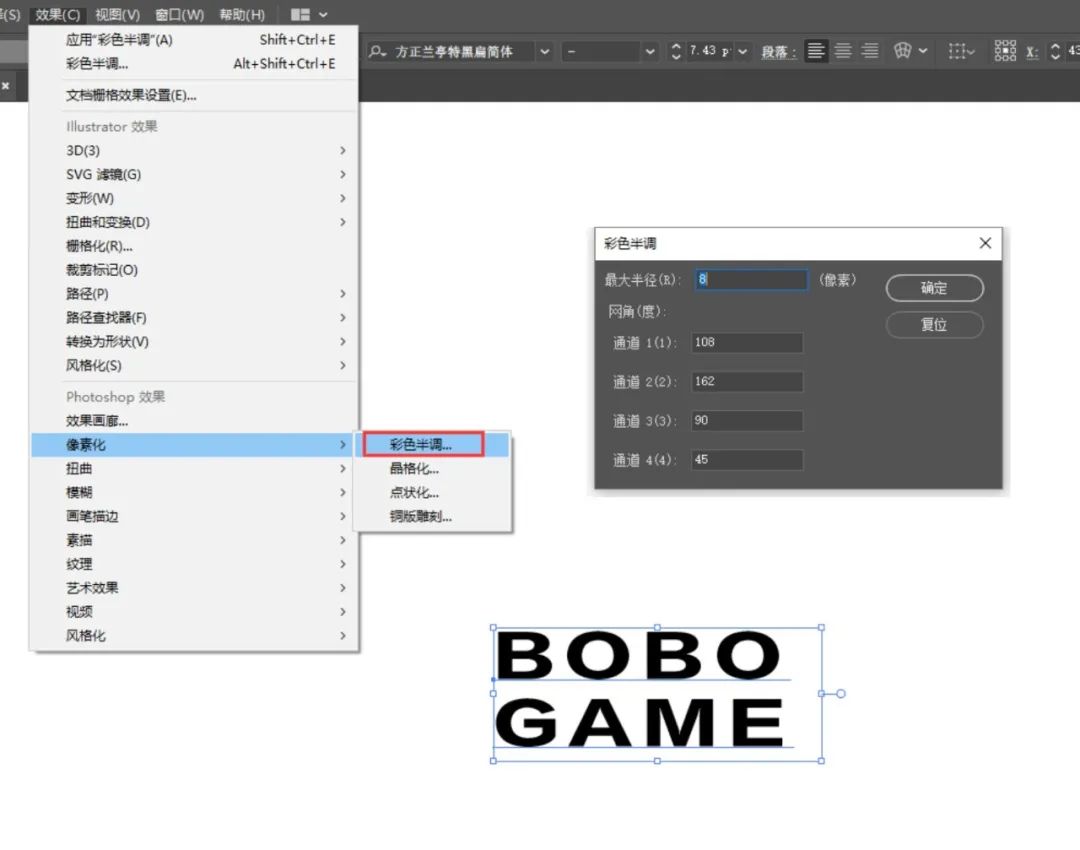Choose 应用"彩色半调"(A) menu entry
1080x850 pixels.
(194, 40)
